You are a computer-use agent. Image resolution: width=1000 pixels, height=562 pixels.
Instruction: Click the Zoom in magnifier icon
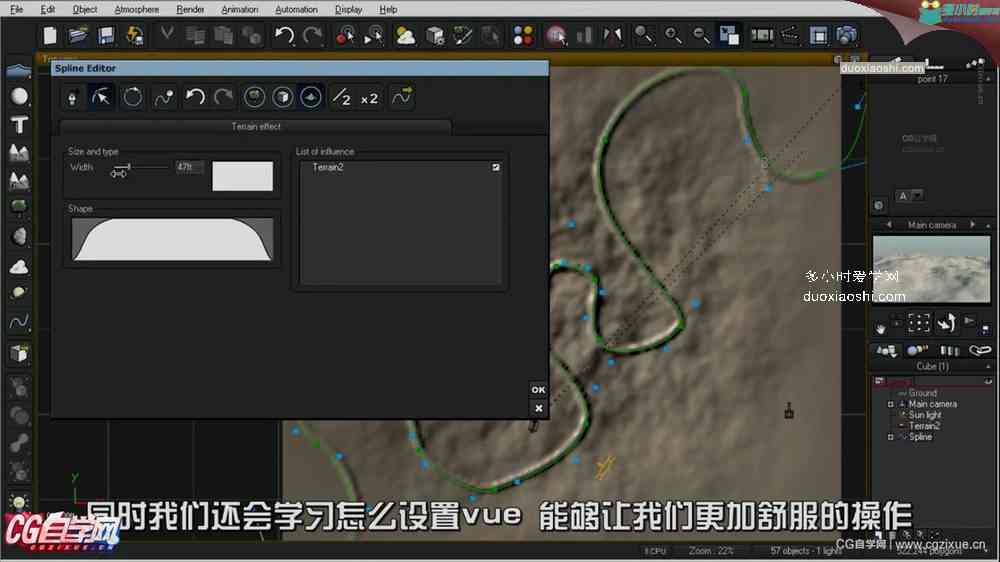click(672, 36)
